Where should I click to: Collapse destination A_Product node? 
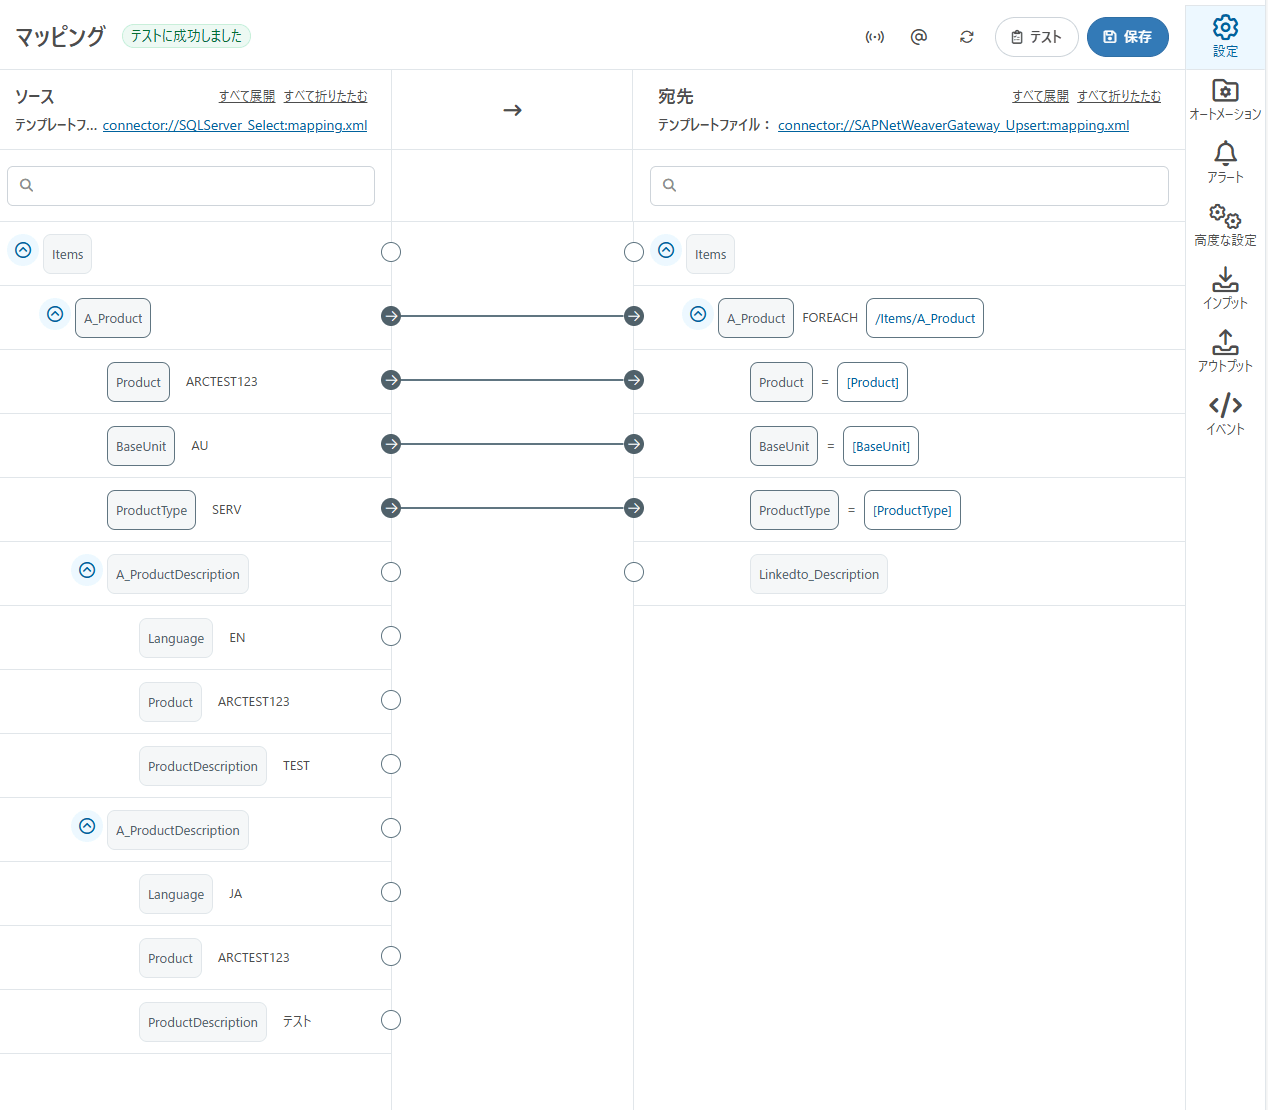coord(698,314)
